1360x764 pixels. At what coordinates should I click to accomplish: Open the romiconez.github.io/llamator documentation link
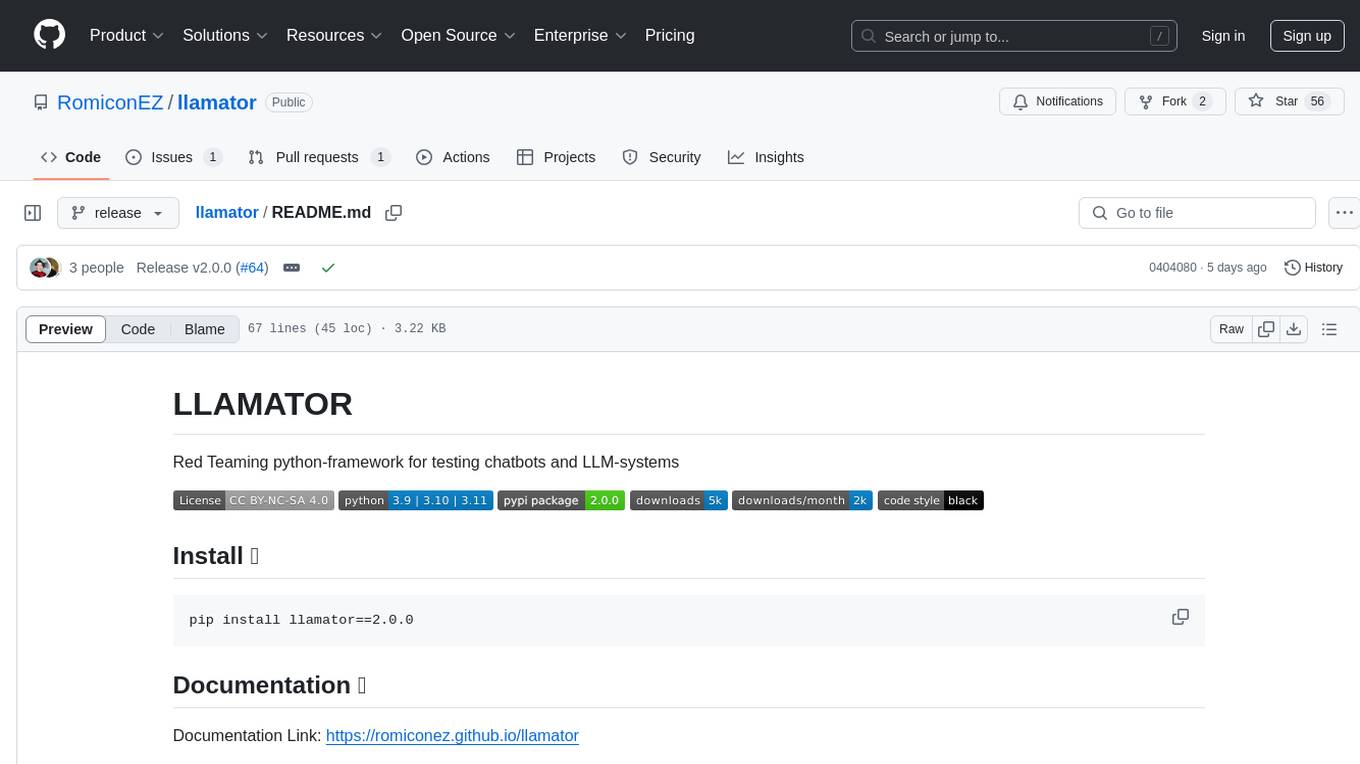pyautogui.click(x=452, y=735)
